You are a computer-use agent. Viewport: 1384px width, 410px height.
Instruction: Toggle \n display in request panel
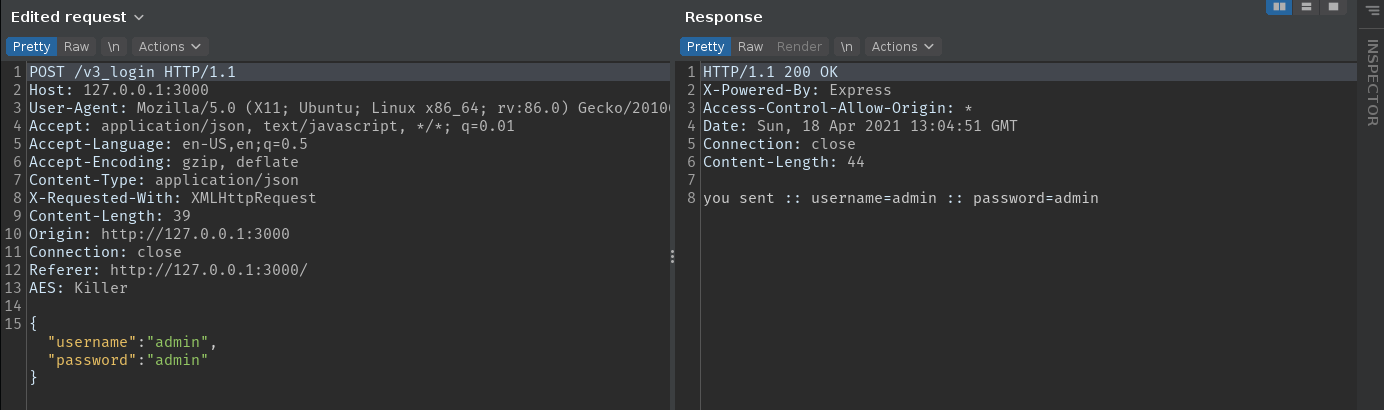point(115,47)
